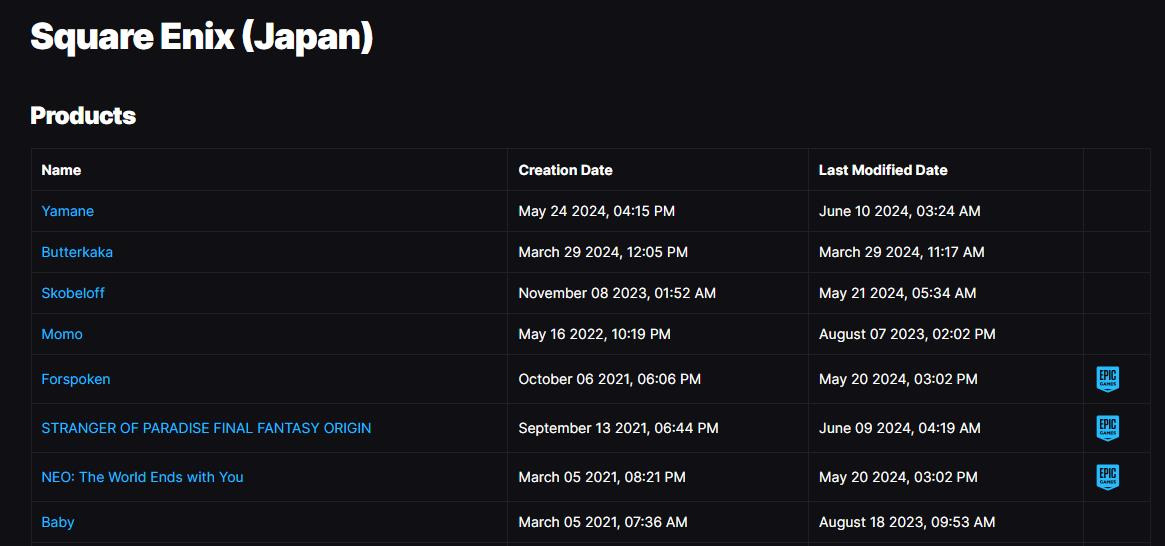Open the Yamane product link

(x=67, y=211)
